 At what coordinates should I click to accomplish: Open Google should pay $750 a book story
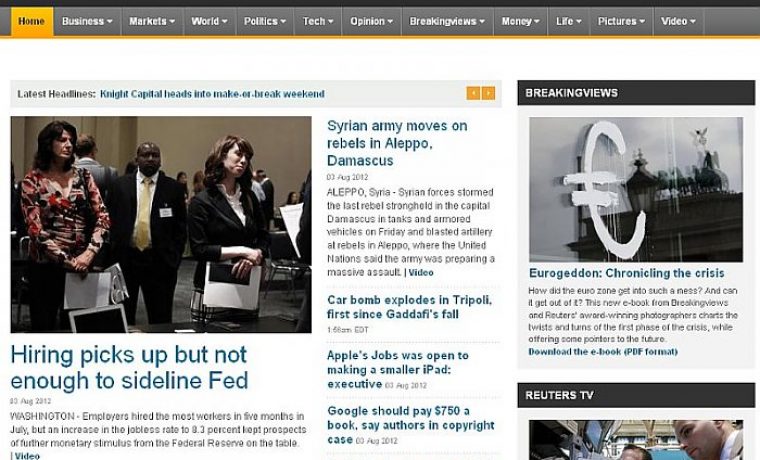[x=411, y=425]
